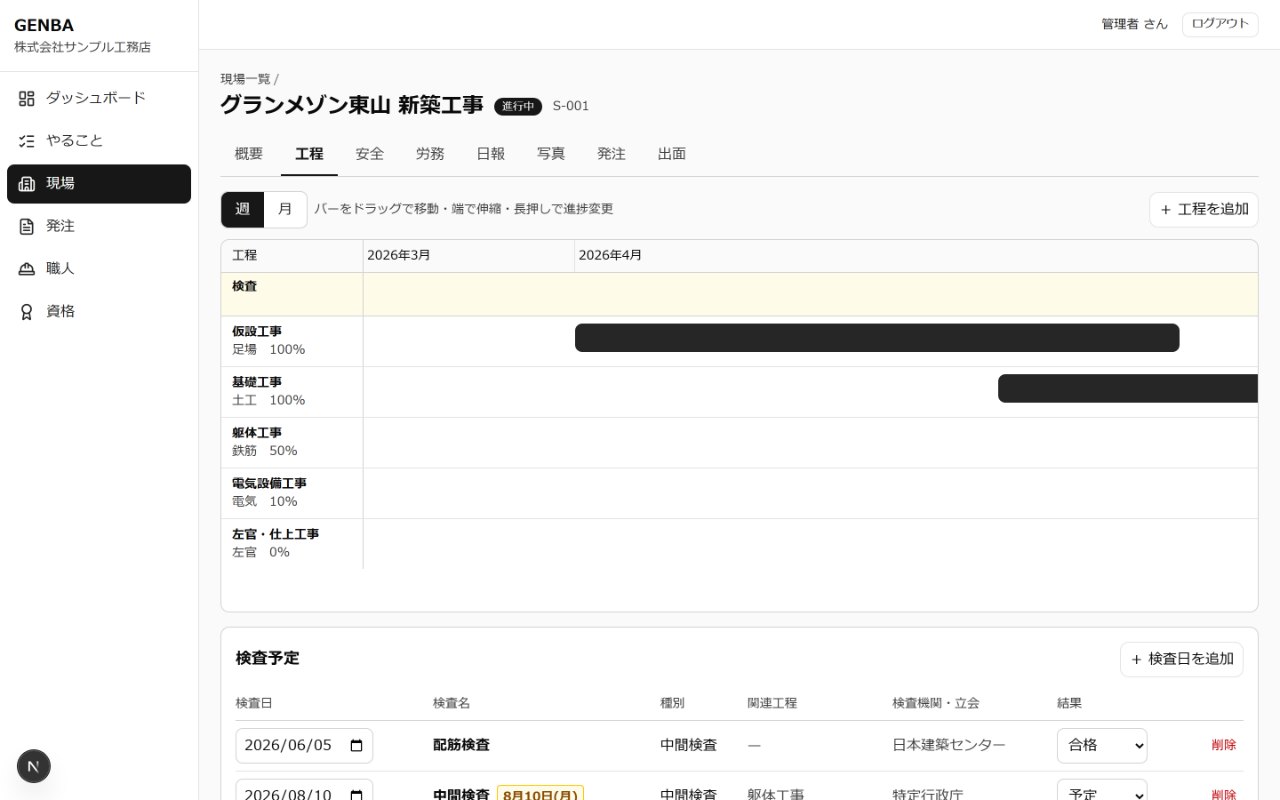Select the 電気設備工事 process row label
Image resolution: width=1280 pixels, height=800 pixels.
point(292,493)
